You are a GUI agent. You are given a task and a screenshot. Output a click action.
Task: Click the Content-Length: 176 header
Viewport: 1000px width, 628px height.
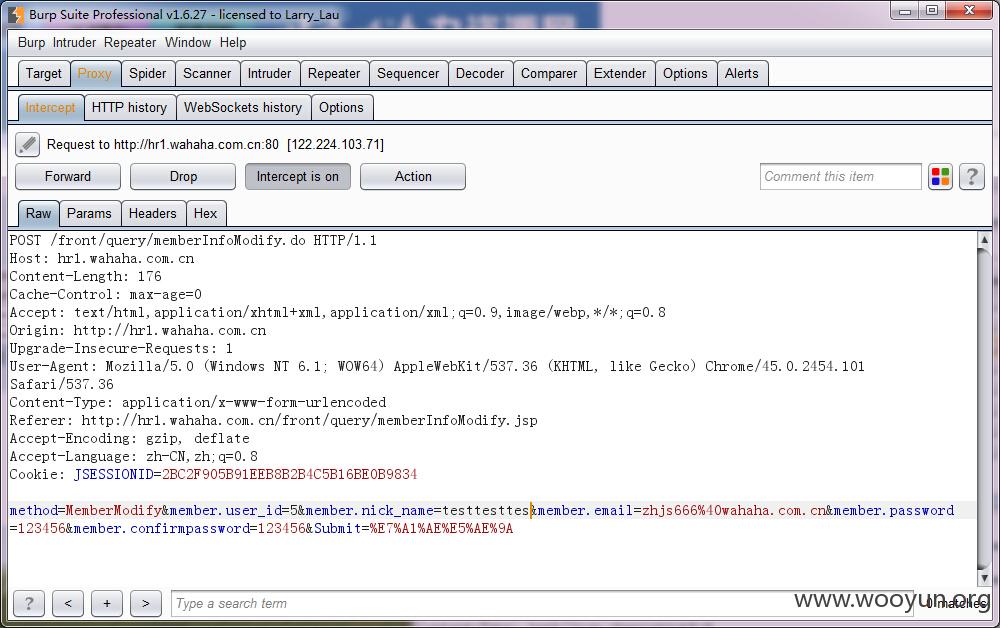pos(85,276)
